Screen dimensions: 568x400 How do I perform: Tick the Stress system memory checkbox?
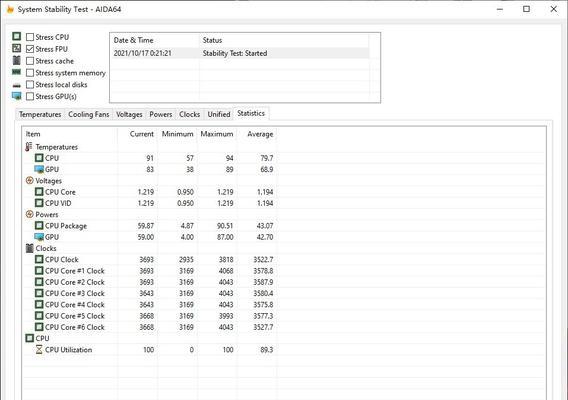click(30, 73)
